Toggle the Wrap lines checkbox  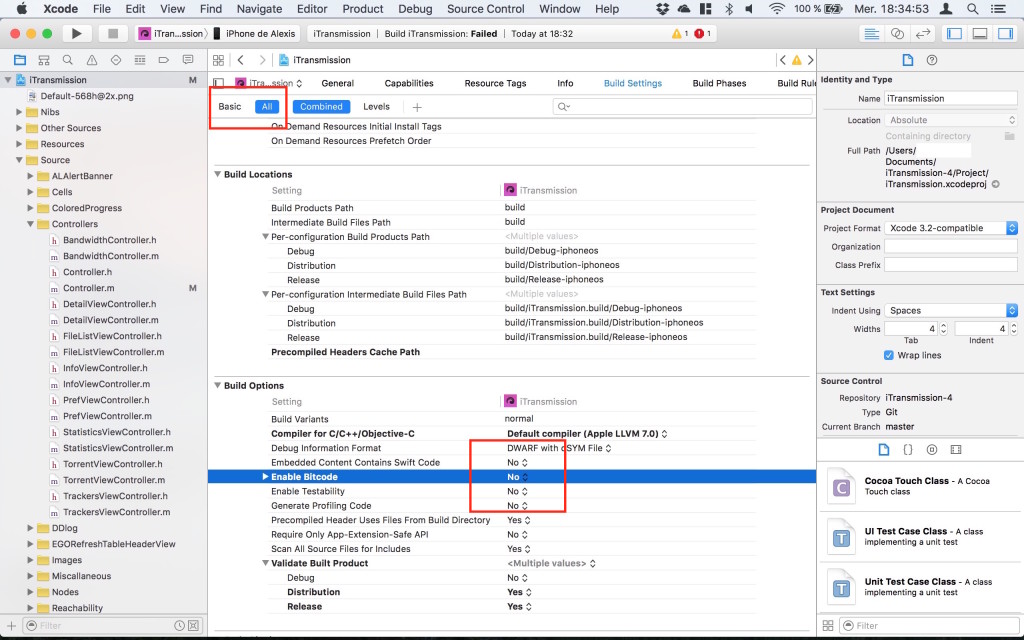(x=889, y=355)
